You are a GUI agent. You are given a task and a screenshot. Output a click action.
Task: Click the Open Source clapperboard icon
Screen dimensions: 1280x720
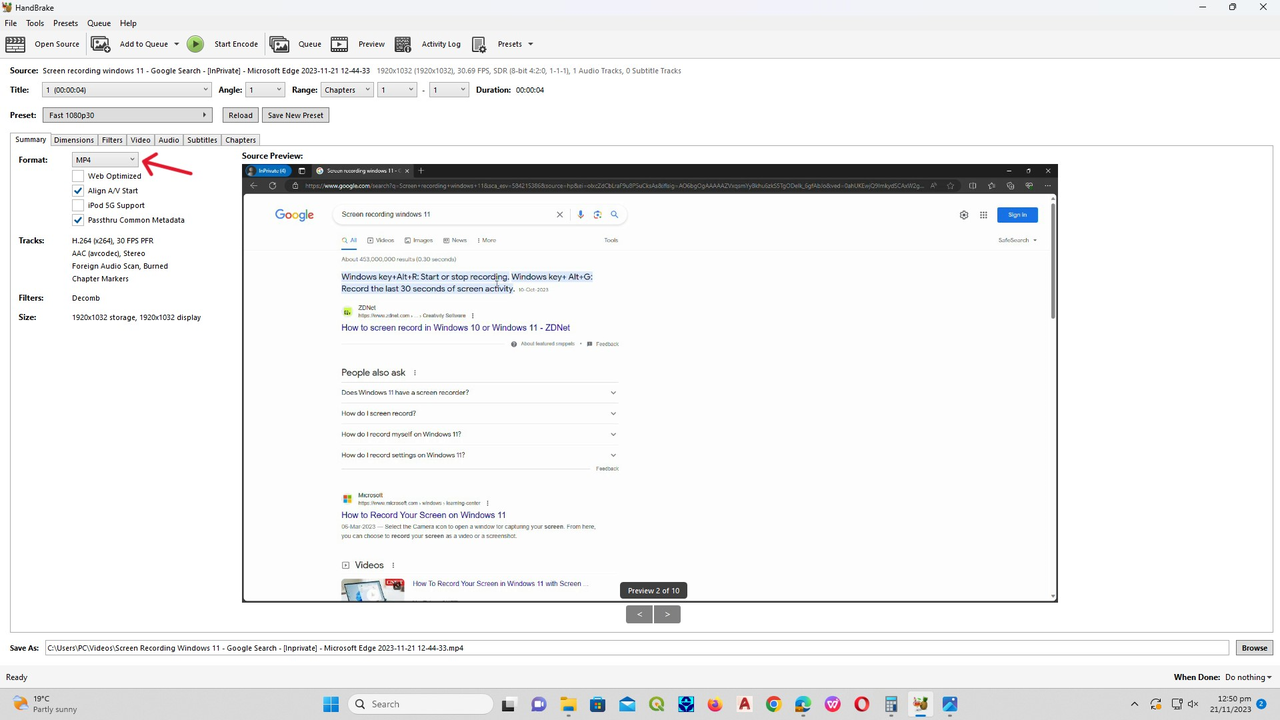(15, 44)
